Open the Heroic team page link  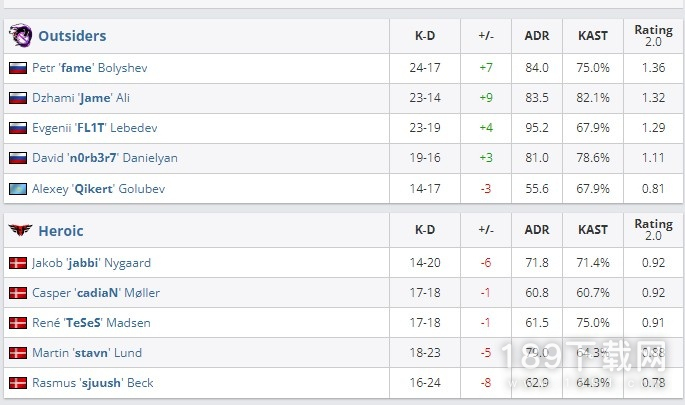(x=61, y=231)
